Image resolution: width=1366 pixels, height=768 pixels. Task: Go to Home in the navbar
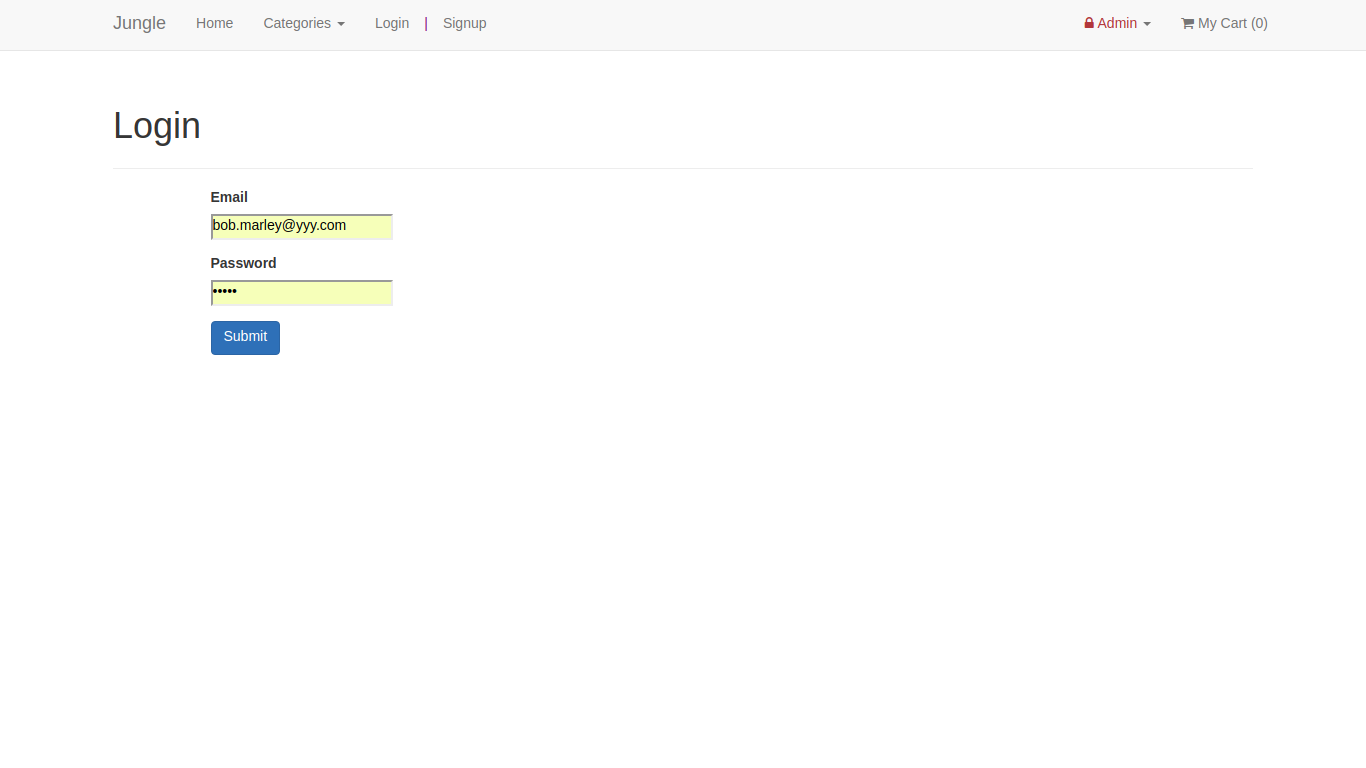click(214, 23)
